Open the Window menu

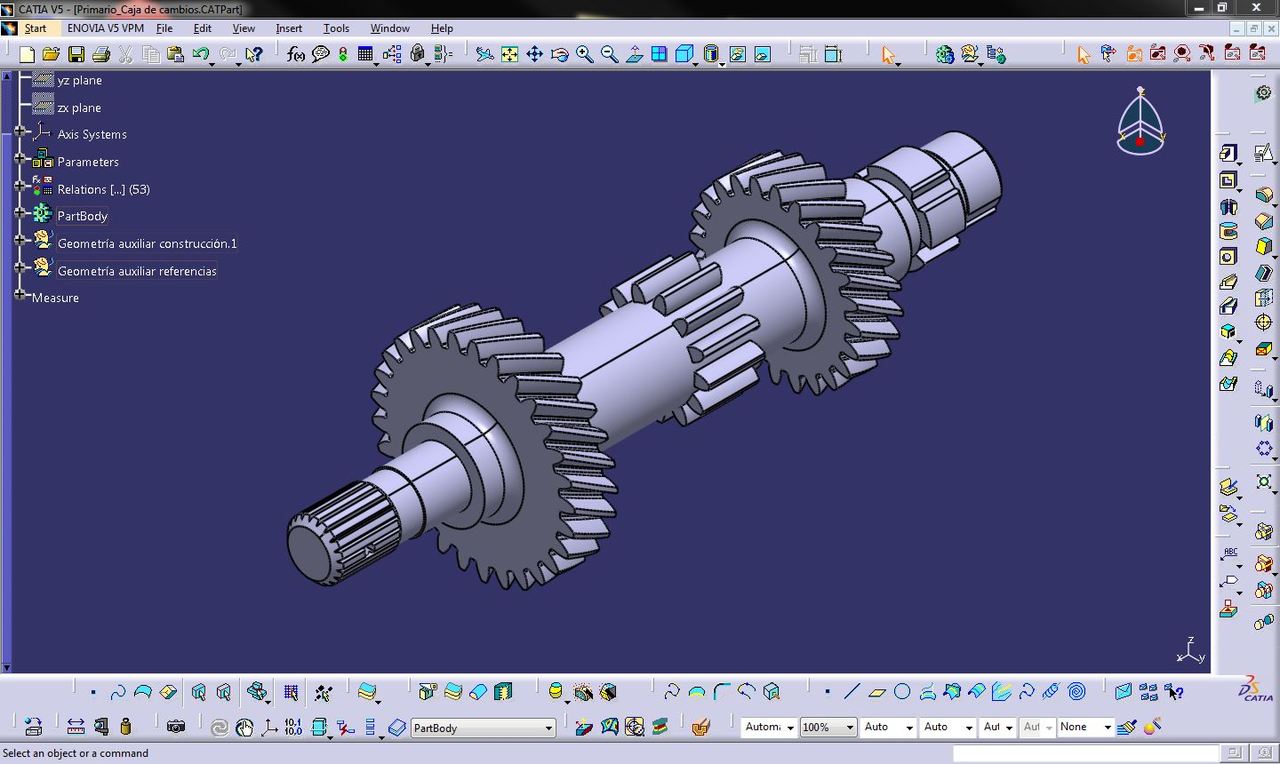click(x=390, y=28)
